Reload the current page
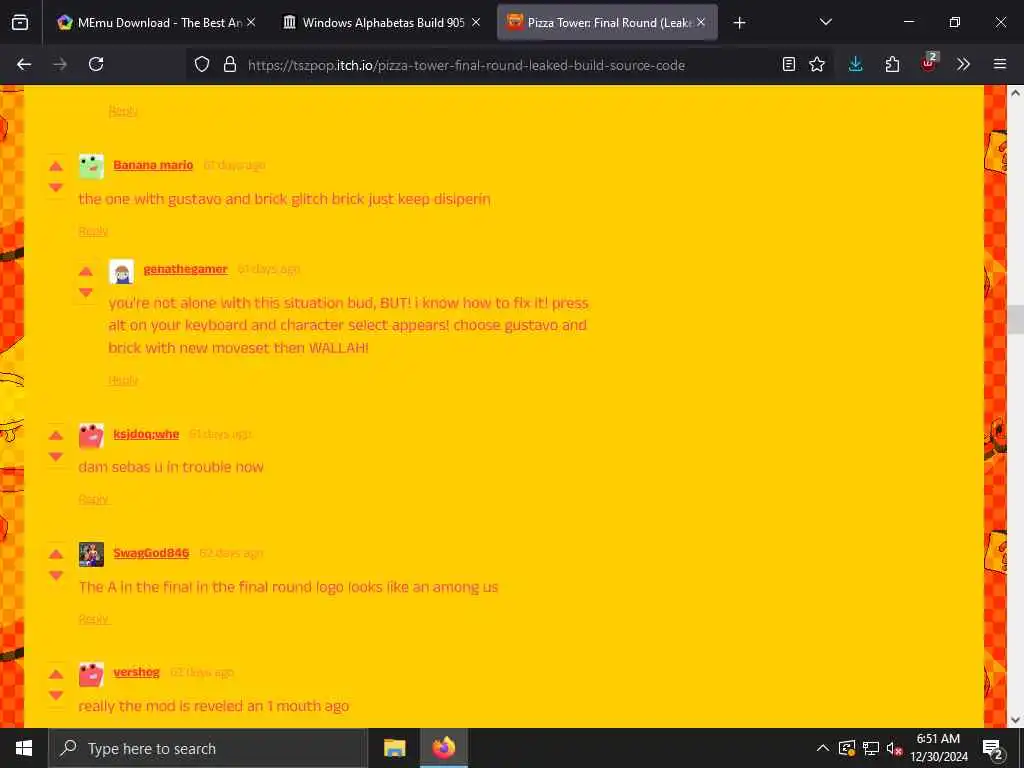This screenshot has height=768, width=1024. pos(96,65)
